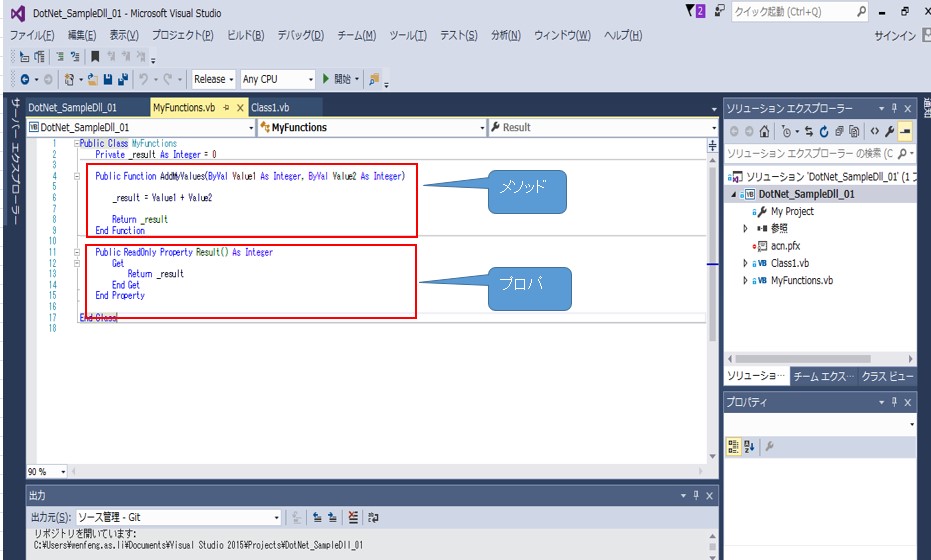Viewport: 931px width, 560px height.
Task: Click the Save All icon
Action: [x=123, y=79]
